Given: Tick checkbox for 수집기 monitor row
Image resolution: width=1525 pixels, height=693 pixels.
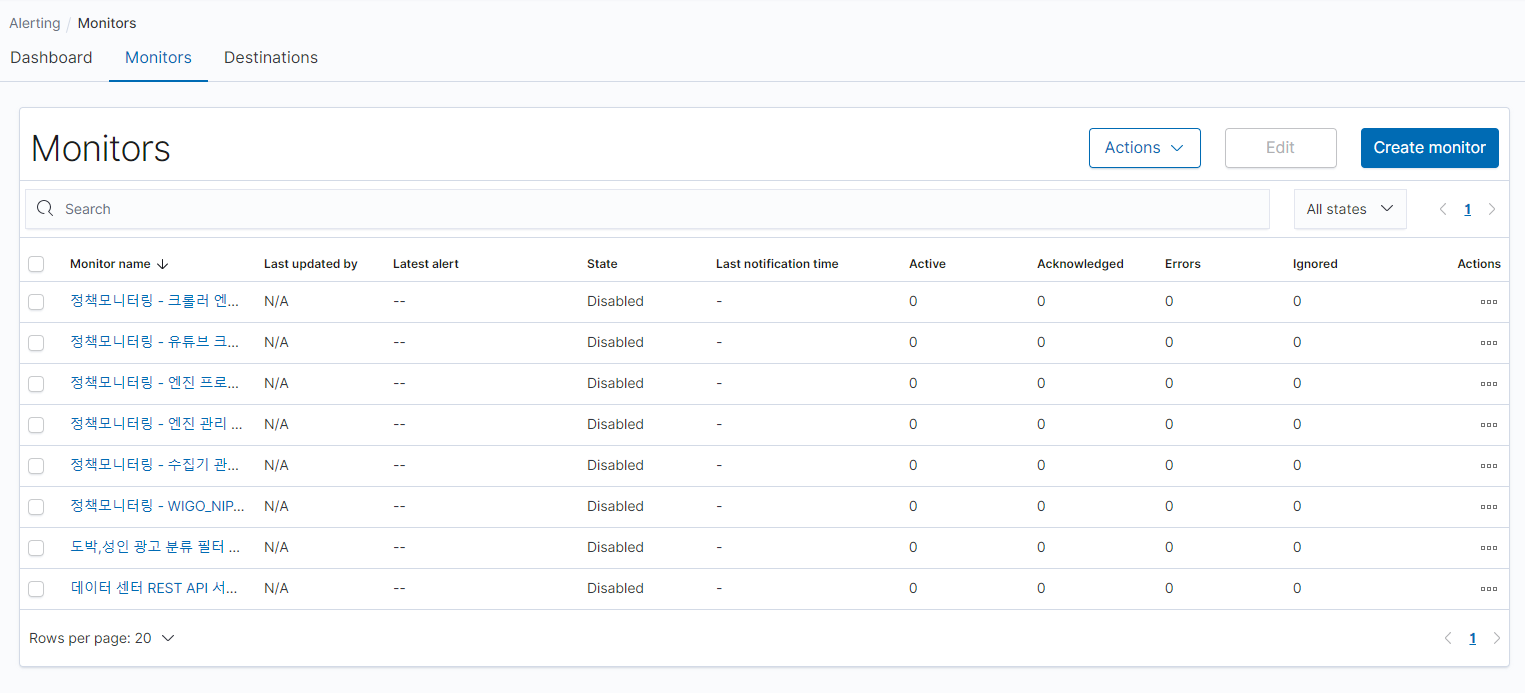Looking at the screenshot, I should coord(36,466).
